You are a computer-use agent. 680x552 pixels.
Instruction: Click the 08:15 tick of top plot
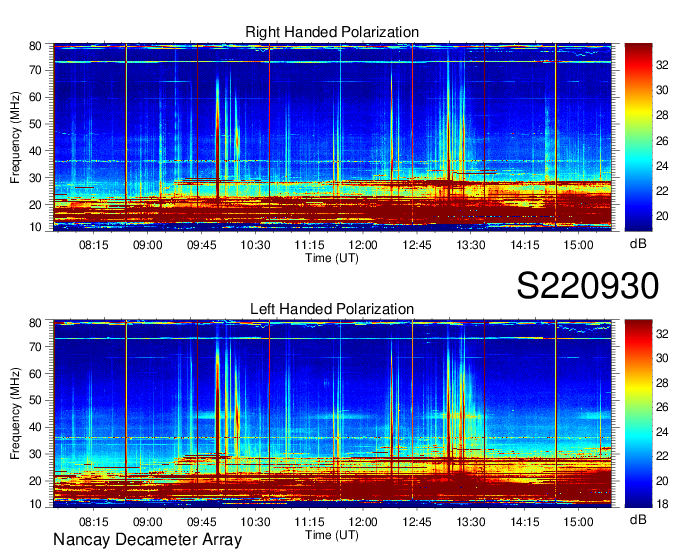point(94,245)
